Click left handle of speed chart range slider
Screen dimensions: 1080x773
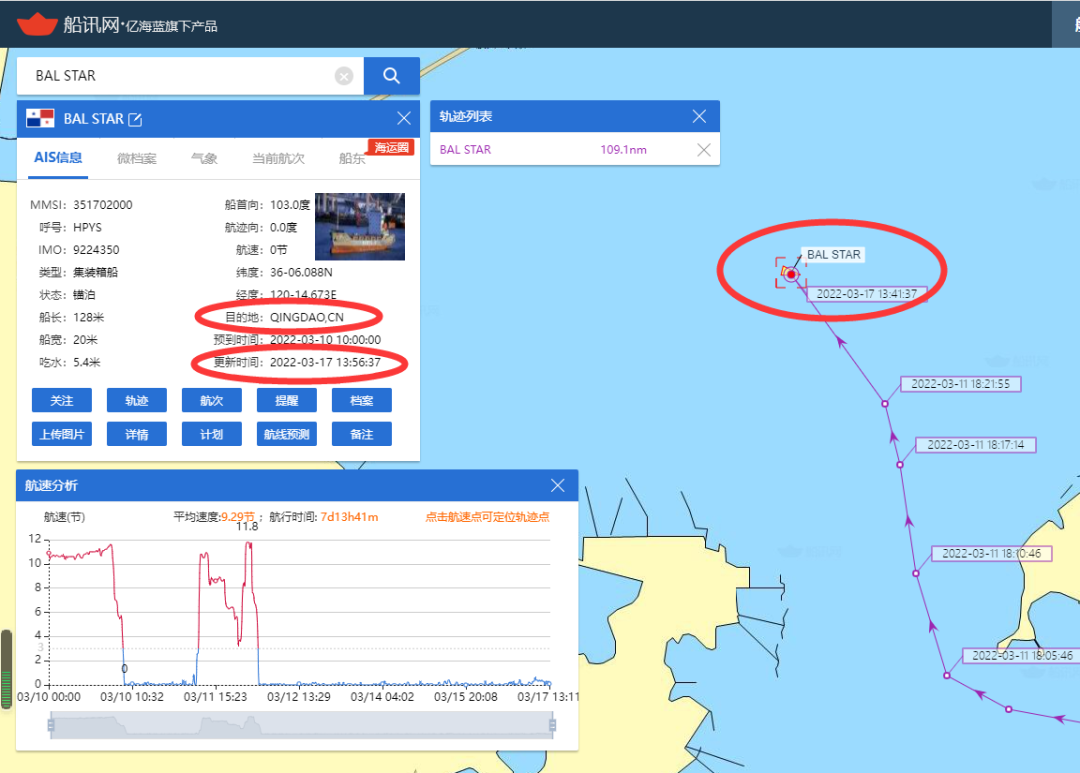[x=51, y=724]
